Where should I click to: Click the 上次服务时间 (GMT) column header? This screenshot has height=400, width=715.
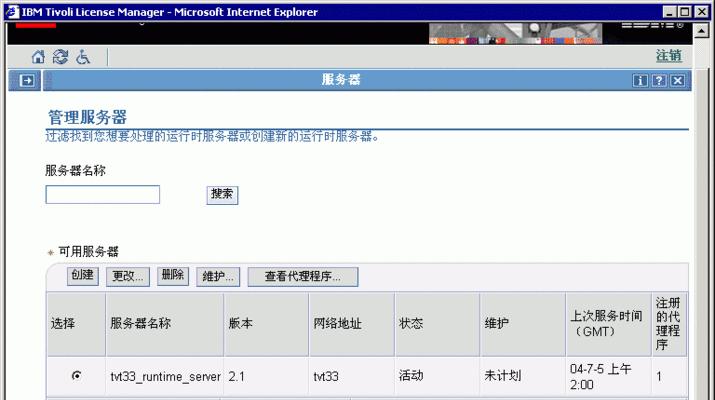[608, 324]
